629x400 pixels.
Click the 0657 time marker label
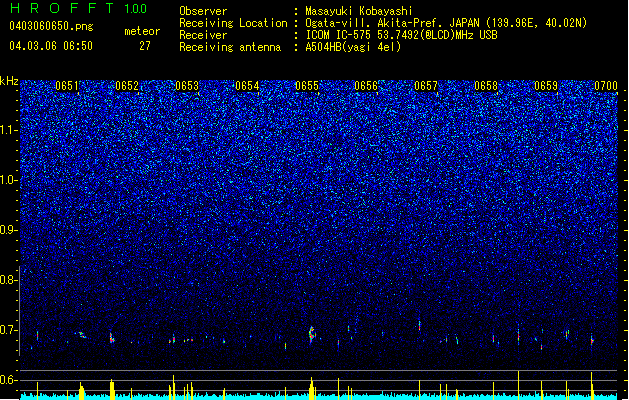426,86
